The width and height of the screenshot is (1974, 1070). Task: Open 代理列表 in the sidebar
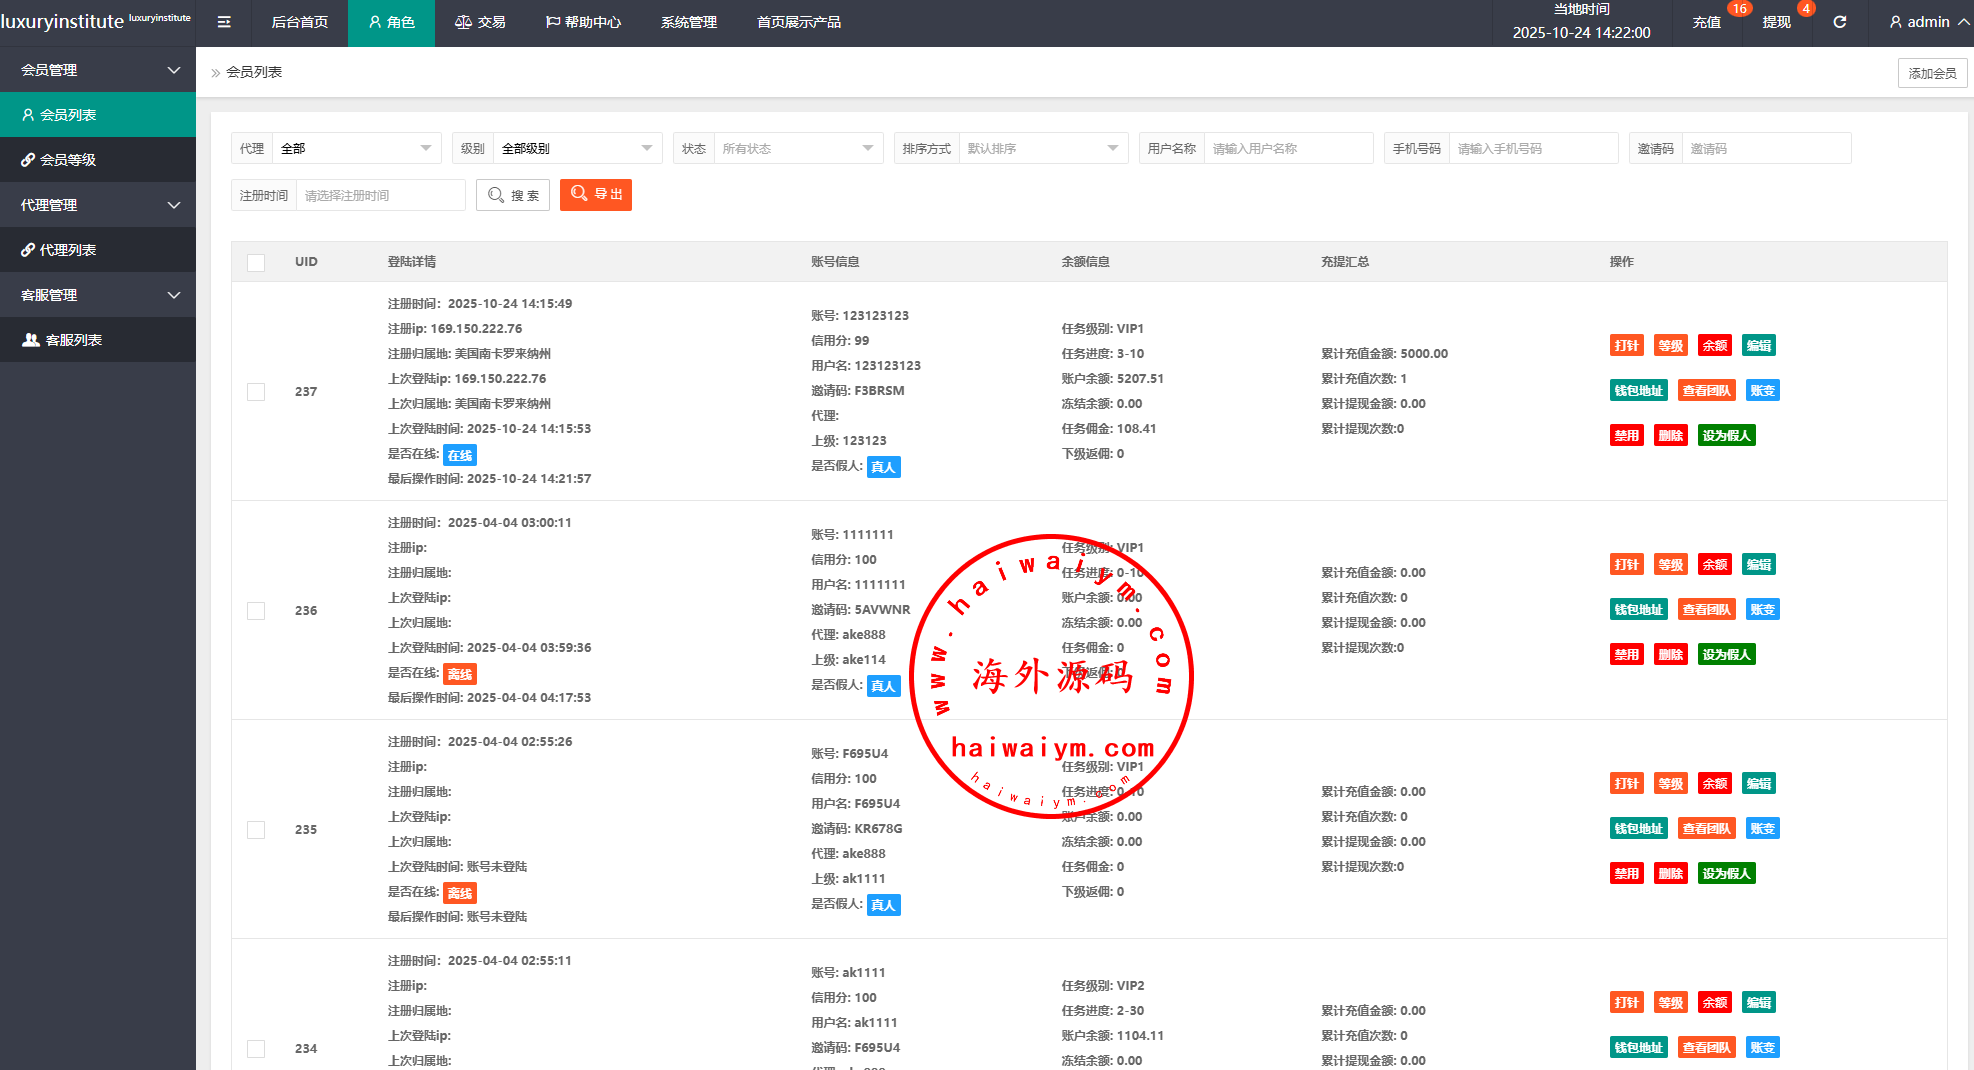click(x=67, y=250)
